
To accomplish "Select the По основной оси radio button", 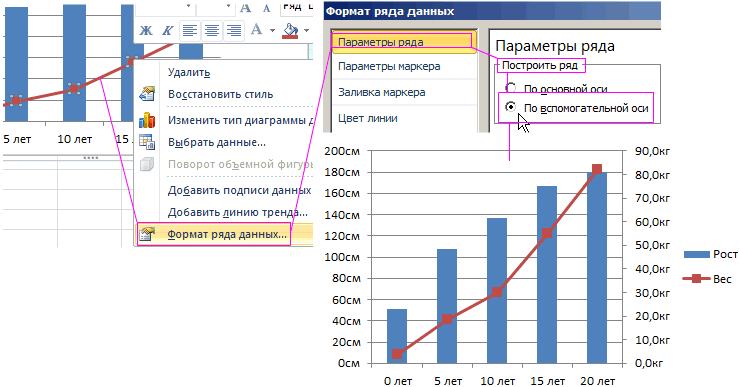I will pos(511,88).
